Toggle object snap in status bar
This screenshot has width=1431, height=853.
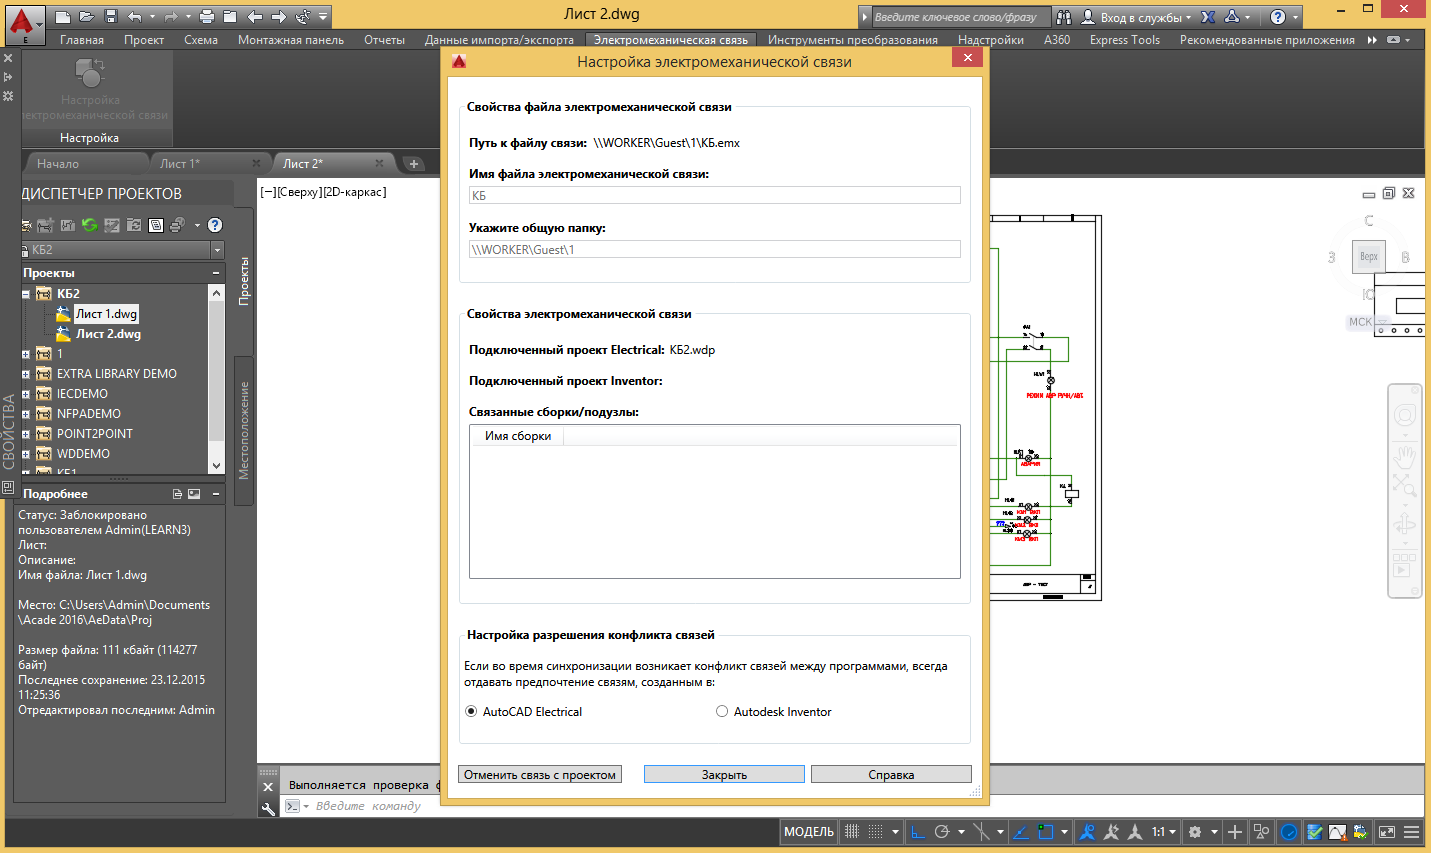(1046, 832)
